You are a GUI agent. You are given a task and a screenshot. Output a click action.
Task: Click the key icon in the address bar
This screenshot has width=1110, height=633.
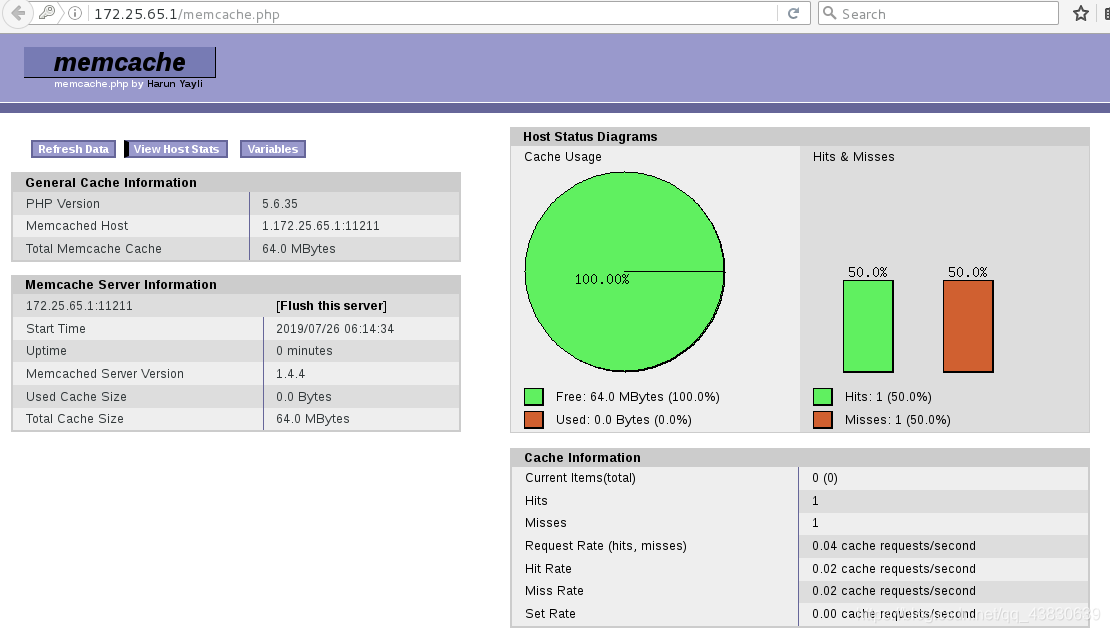[47, 13]
